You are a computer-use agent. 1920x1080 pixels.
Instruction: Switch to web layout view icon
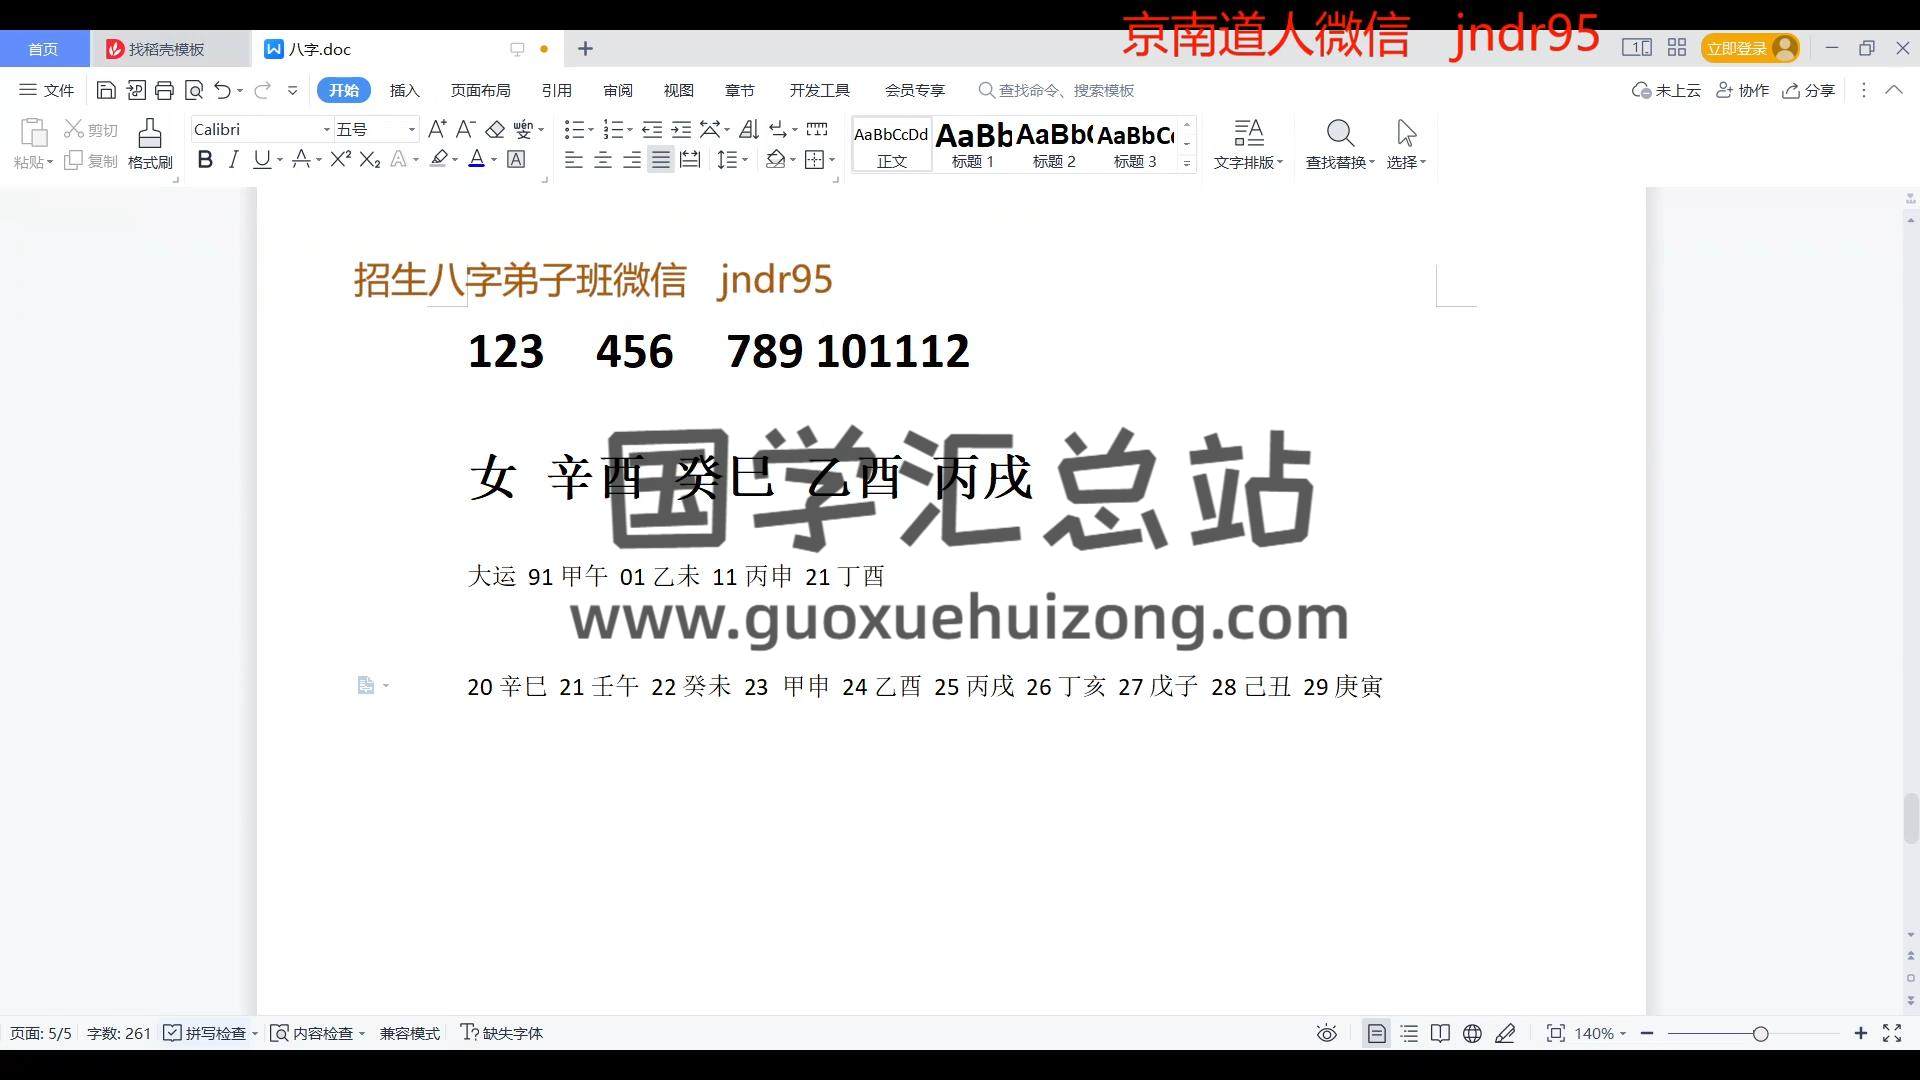[1472, 1033]
